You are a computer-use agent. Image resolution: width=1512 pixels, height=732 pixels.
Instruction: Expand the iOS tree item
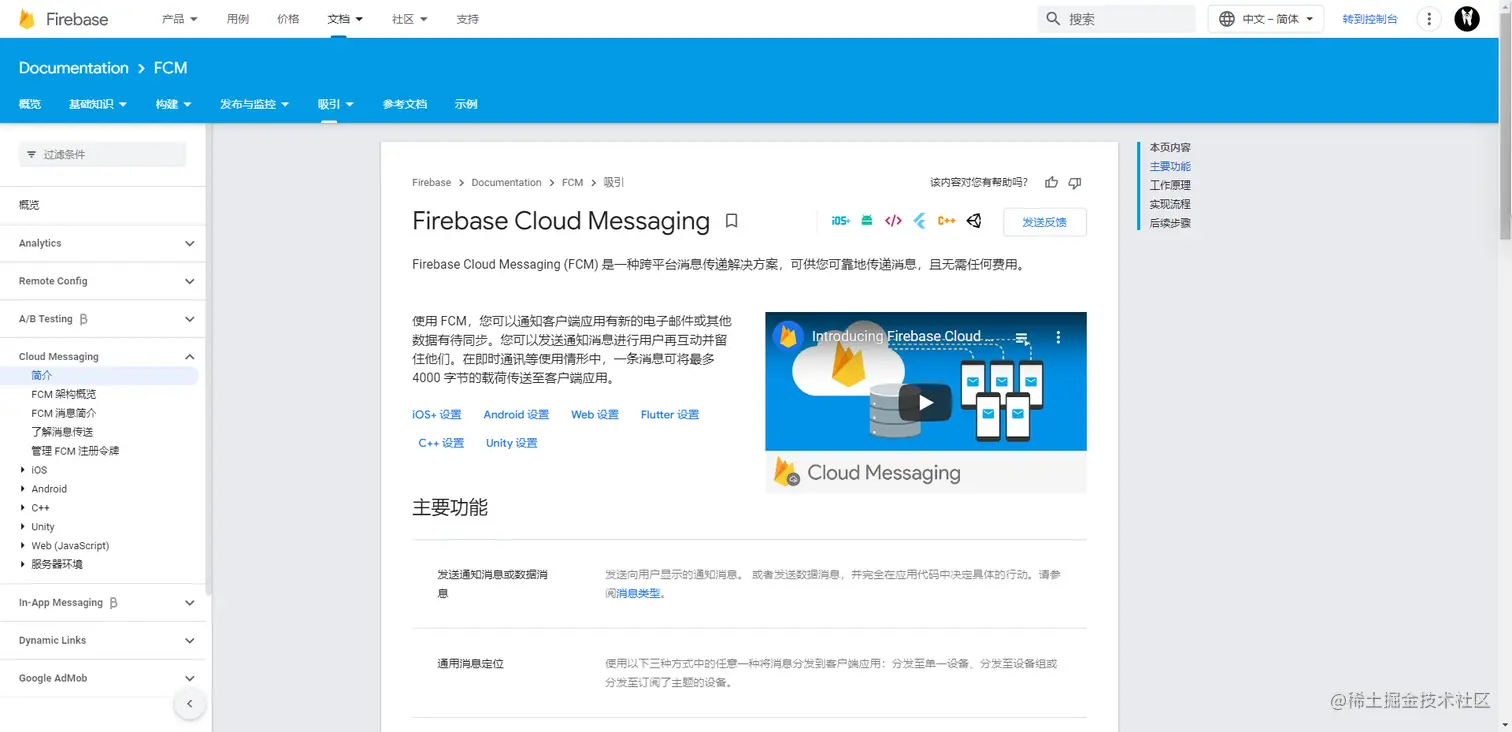point(23,470)
